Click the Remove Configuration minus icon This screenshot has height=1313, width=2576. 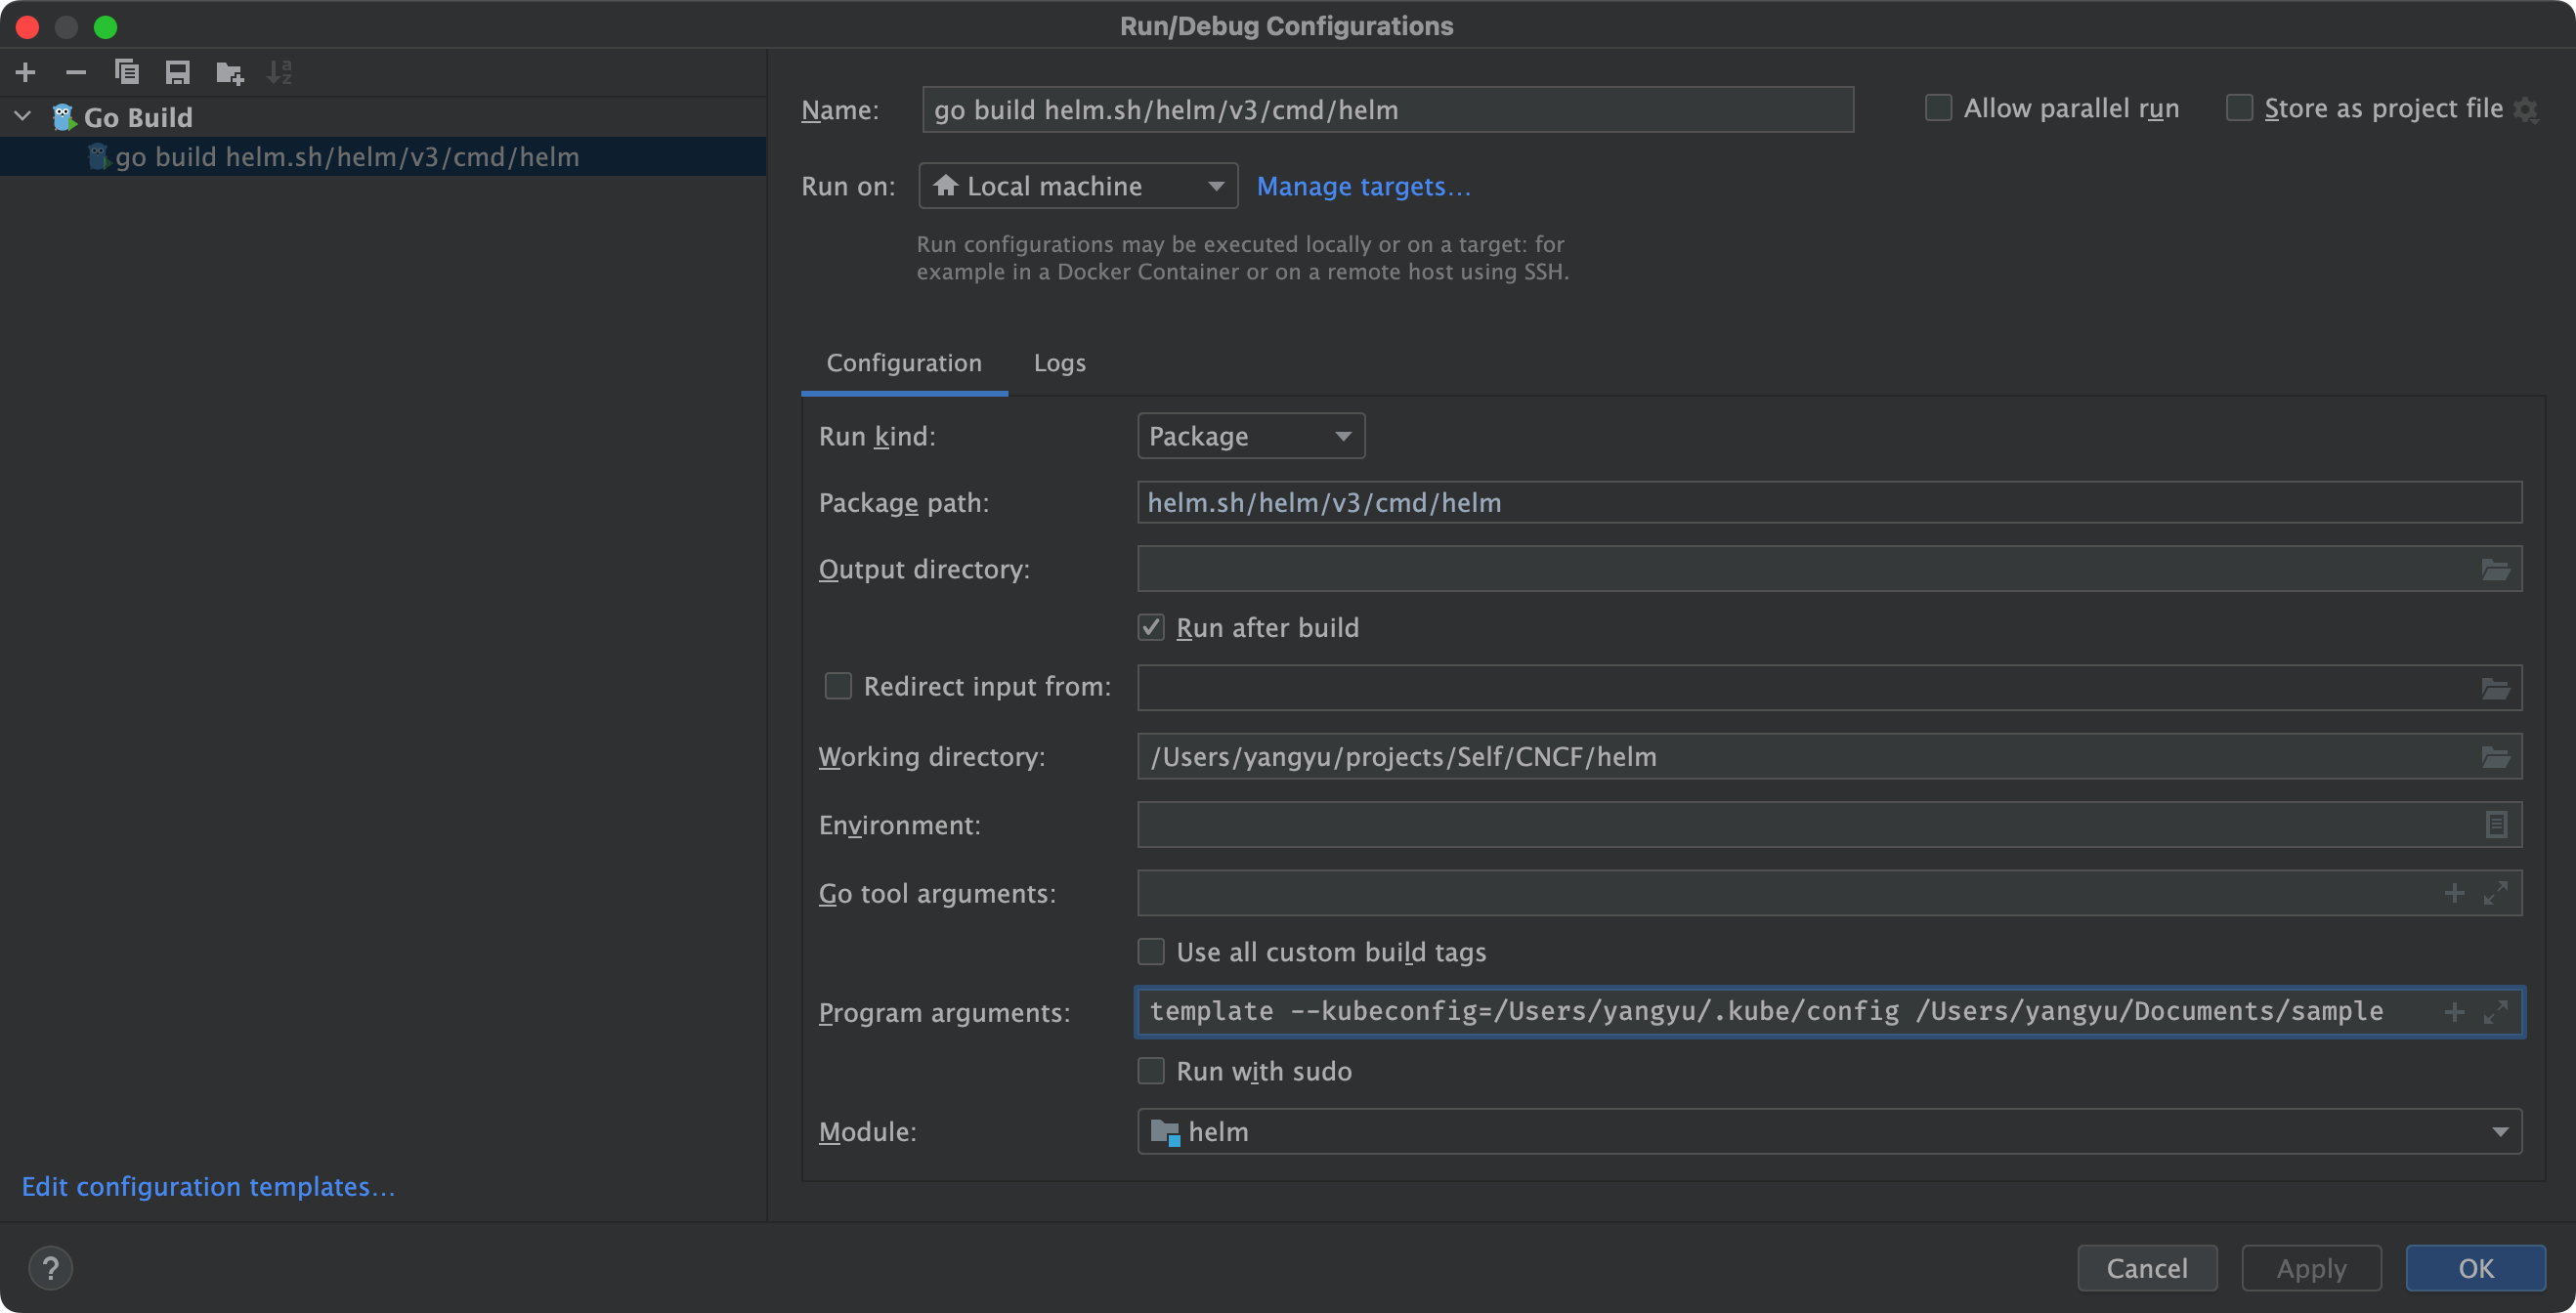click(x=76, y=72)
